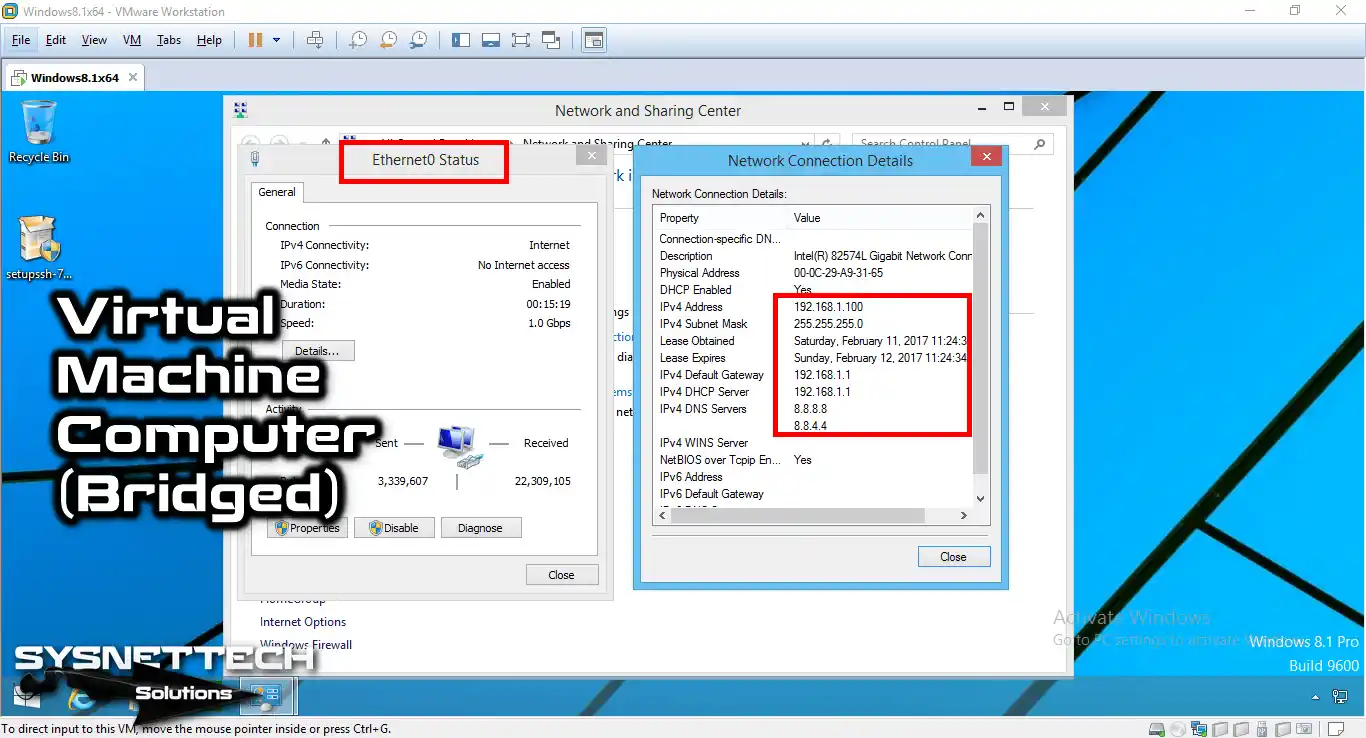
Task: Open the Edit menu
Action: [x=56, y=40]
